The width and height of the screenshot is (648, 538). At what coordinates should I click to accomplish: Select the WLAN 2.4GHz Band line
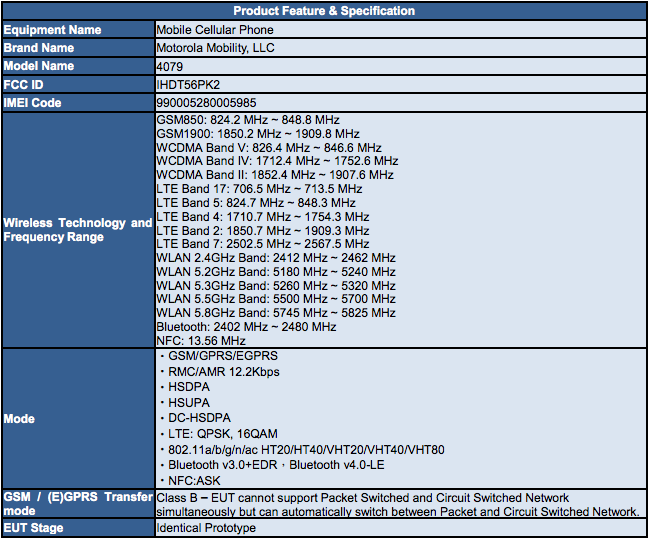click(276, 258)
